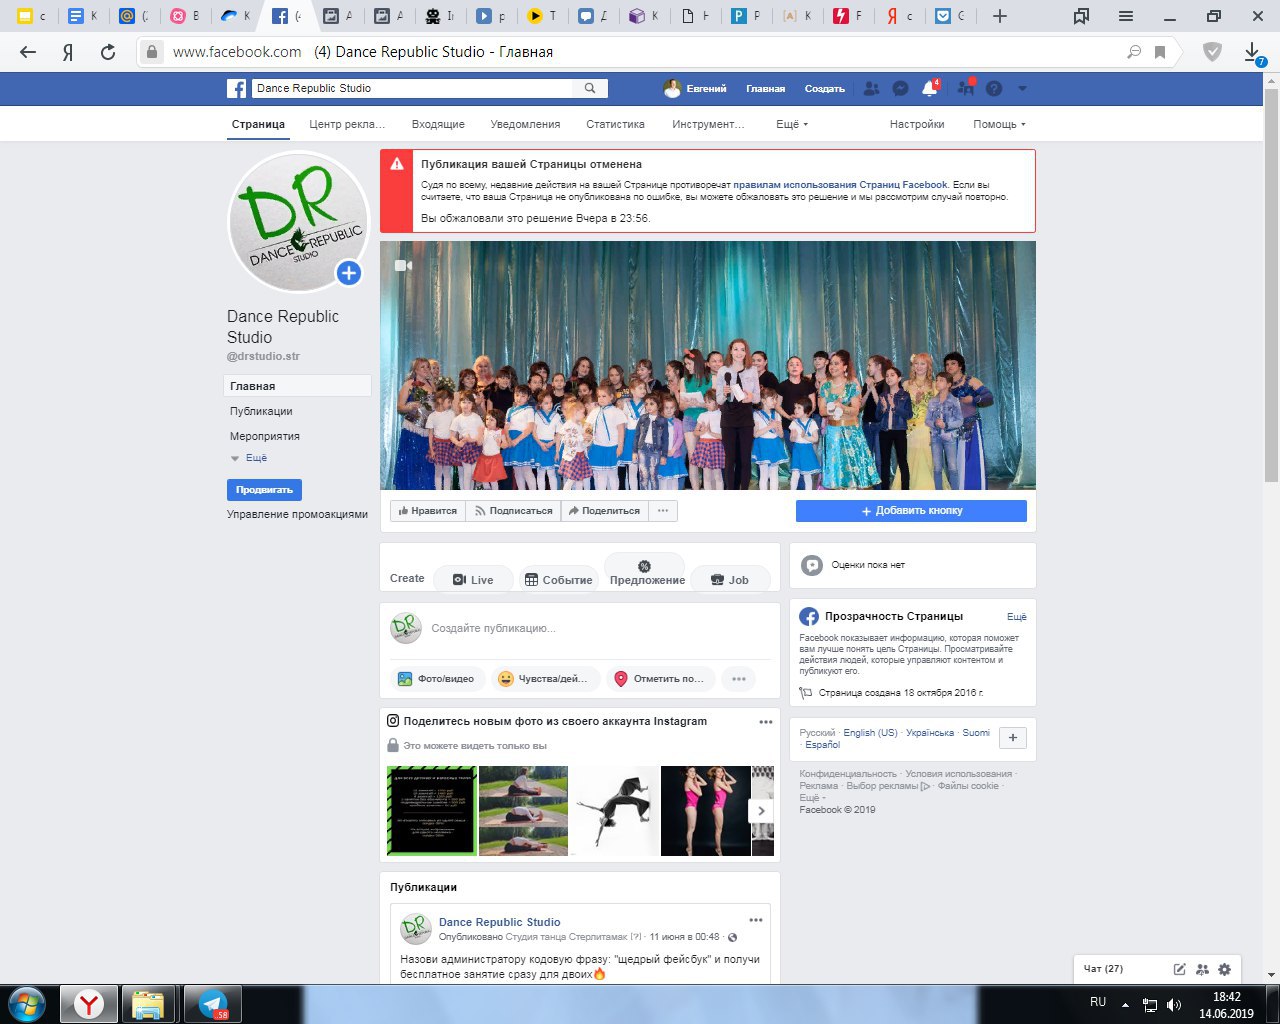Open white acrobat Instagram photo thumbnail

[614, 811]
